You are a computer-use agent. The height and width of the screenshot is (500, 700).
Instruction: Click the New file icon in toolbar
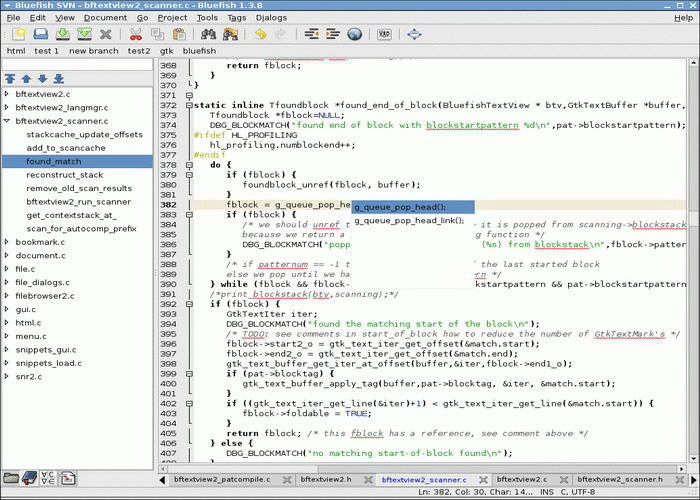click(x=18, y=34)
